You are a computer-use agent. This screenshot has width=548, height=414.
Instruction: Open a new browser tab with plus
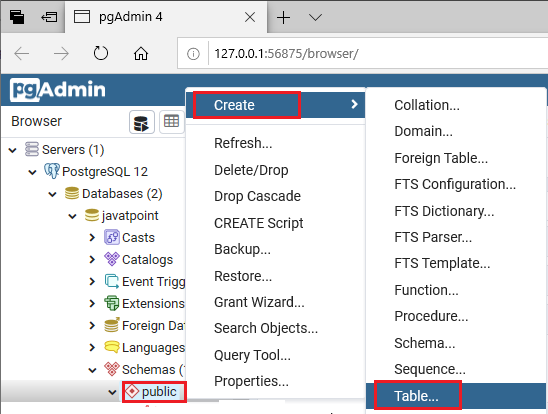[283, 17]
